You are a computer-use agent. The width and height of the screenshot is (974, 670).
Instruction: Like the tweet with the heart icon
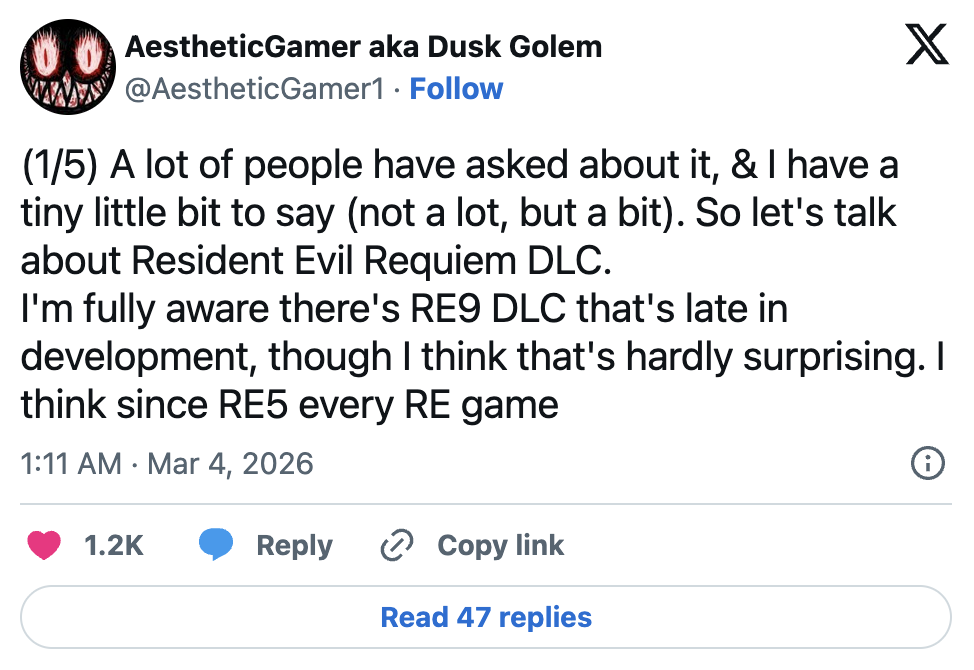point(43,545)
